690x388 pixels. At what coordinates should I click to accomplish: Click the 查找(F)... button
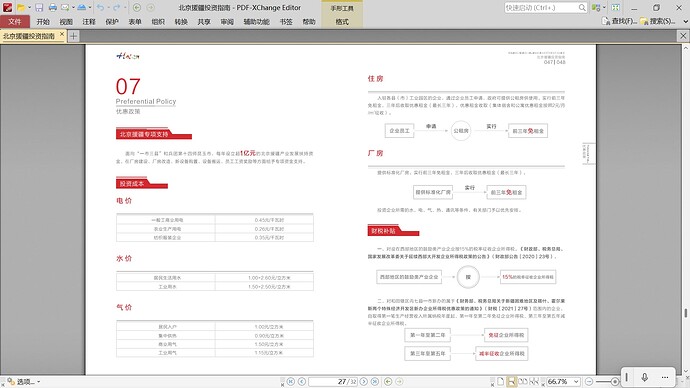click(620, 21)
